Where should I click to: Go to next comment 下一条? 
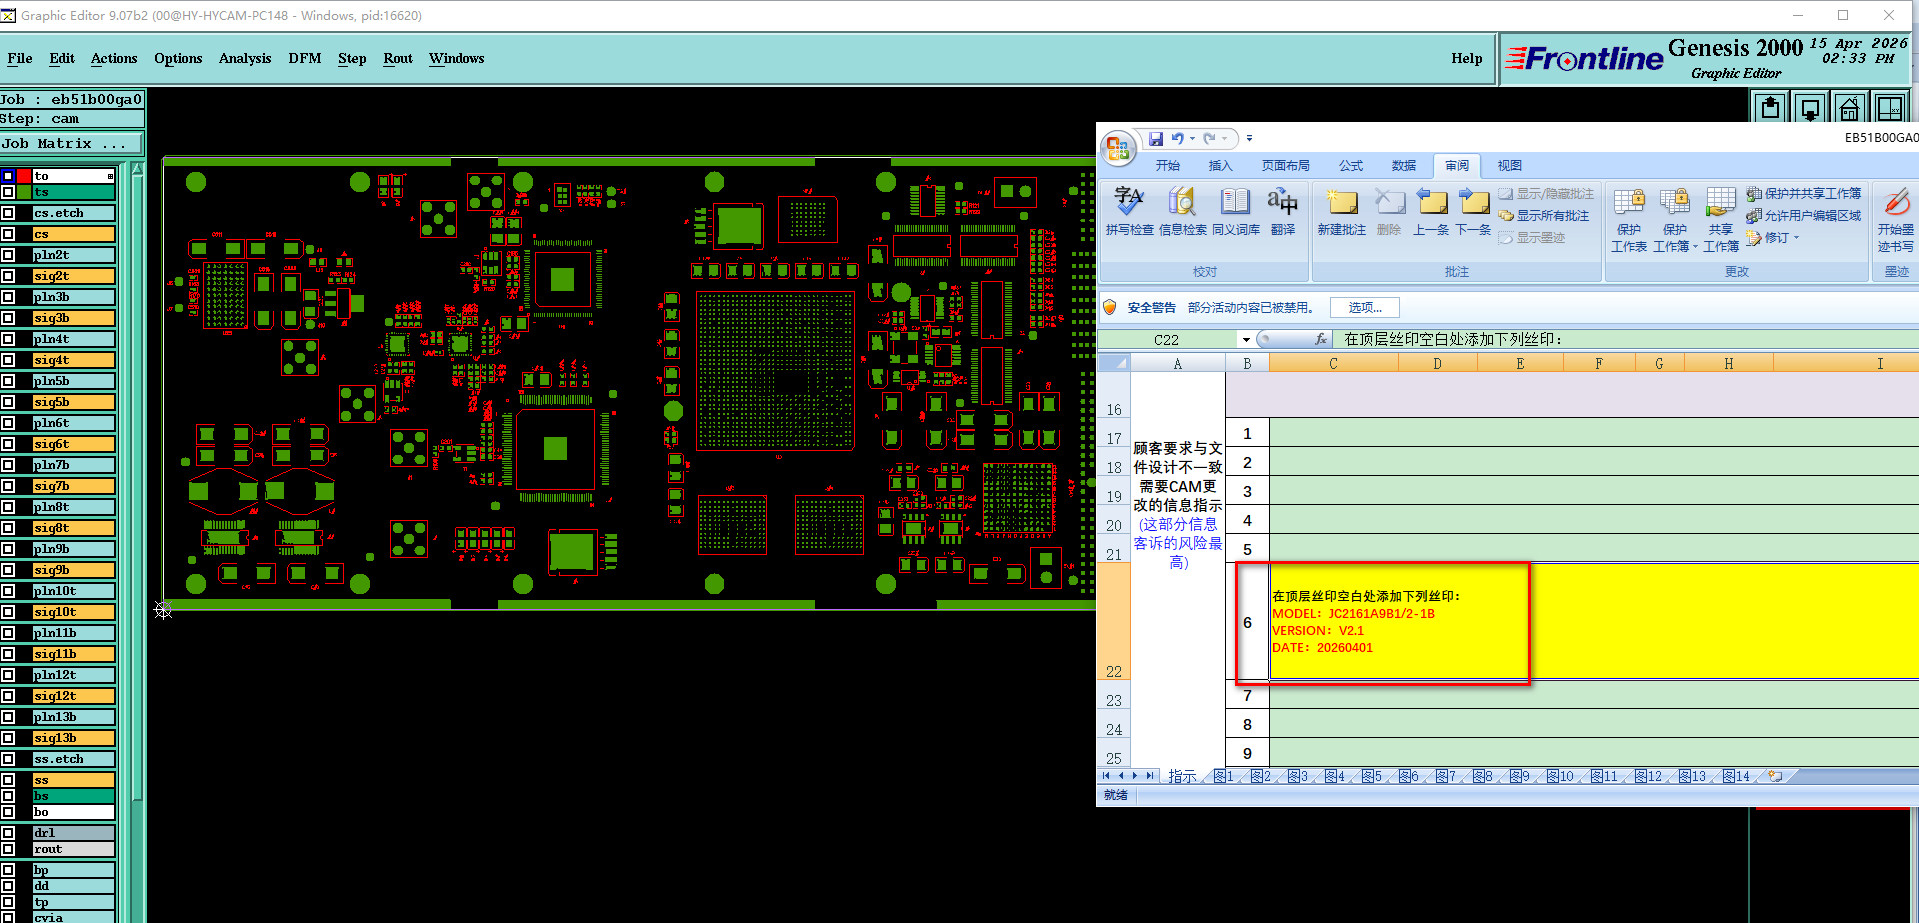coord(1473,211)
